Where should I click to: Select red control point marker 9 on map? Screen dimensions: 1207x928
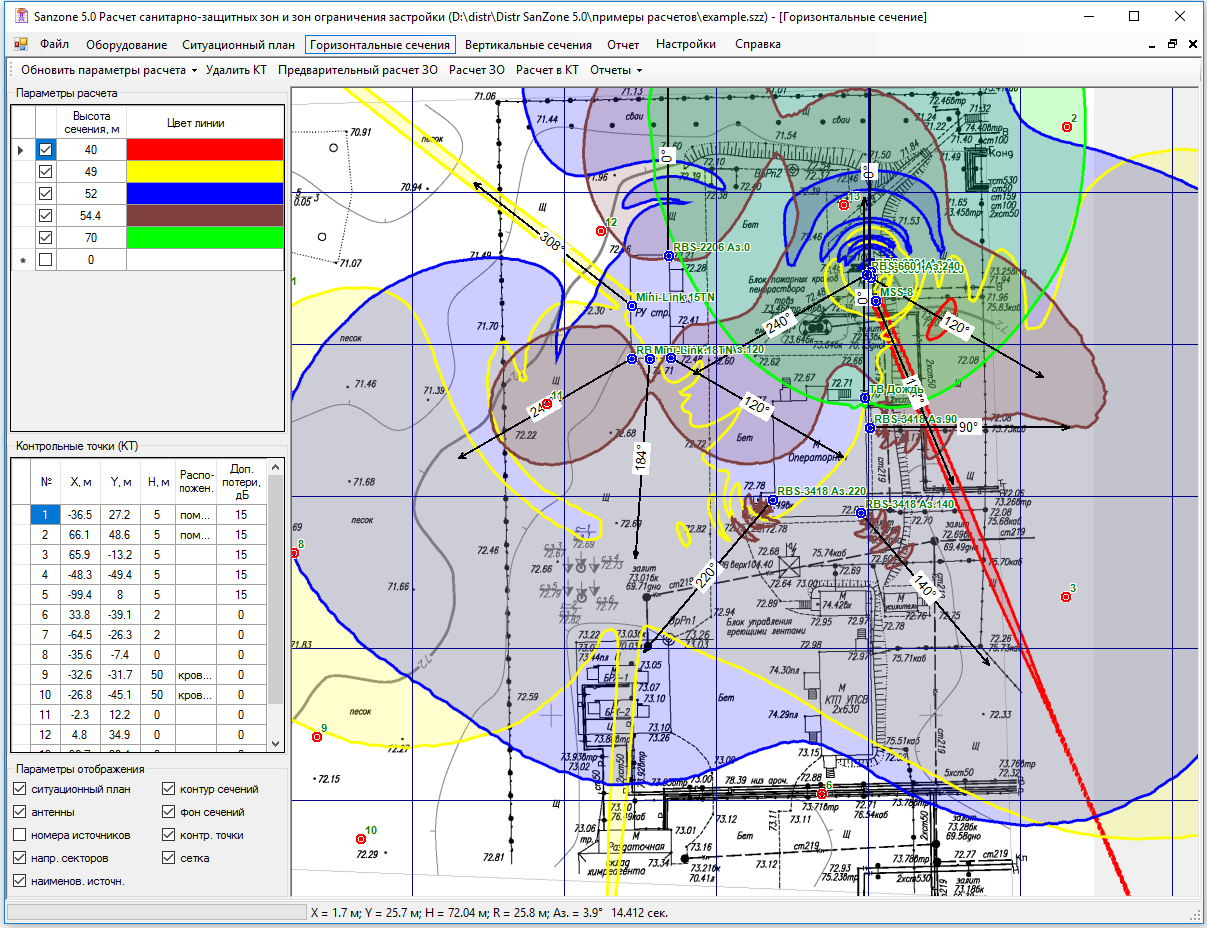point(316,737)
